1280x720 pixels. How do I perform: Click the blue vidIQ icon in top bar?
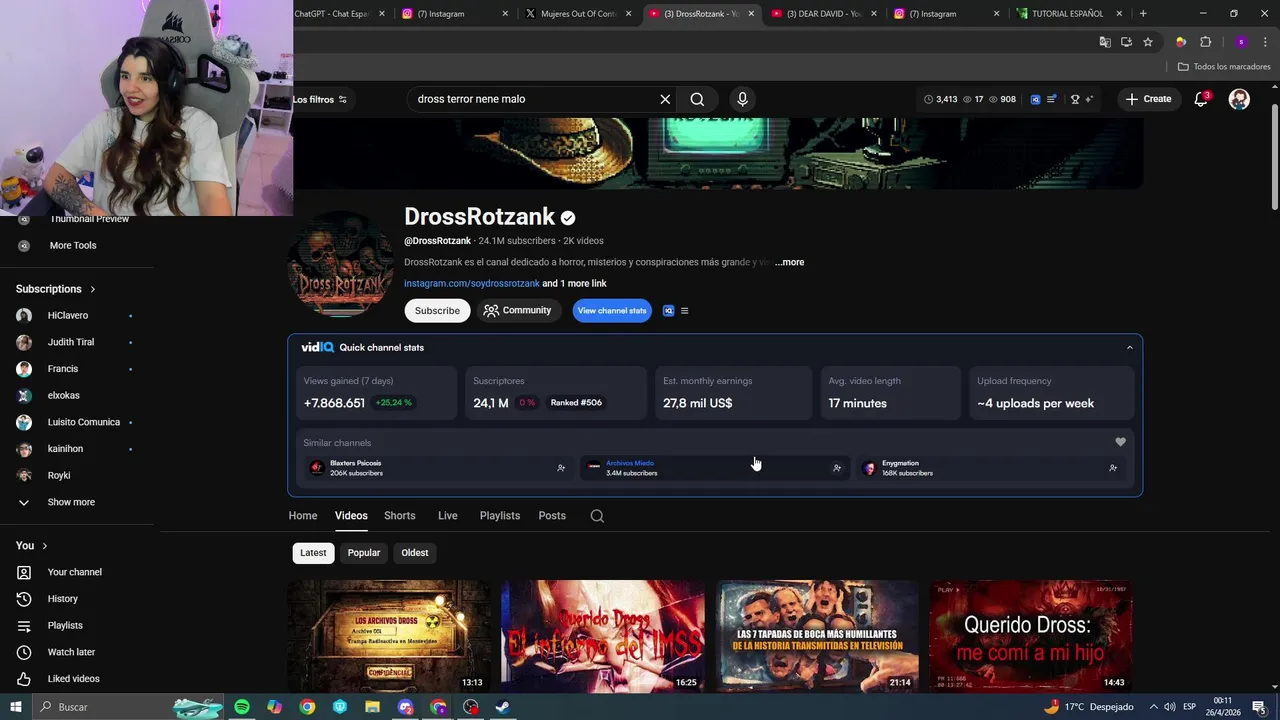(1035, 99)
